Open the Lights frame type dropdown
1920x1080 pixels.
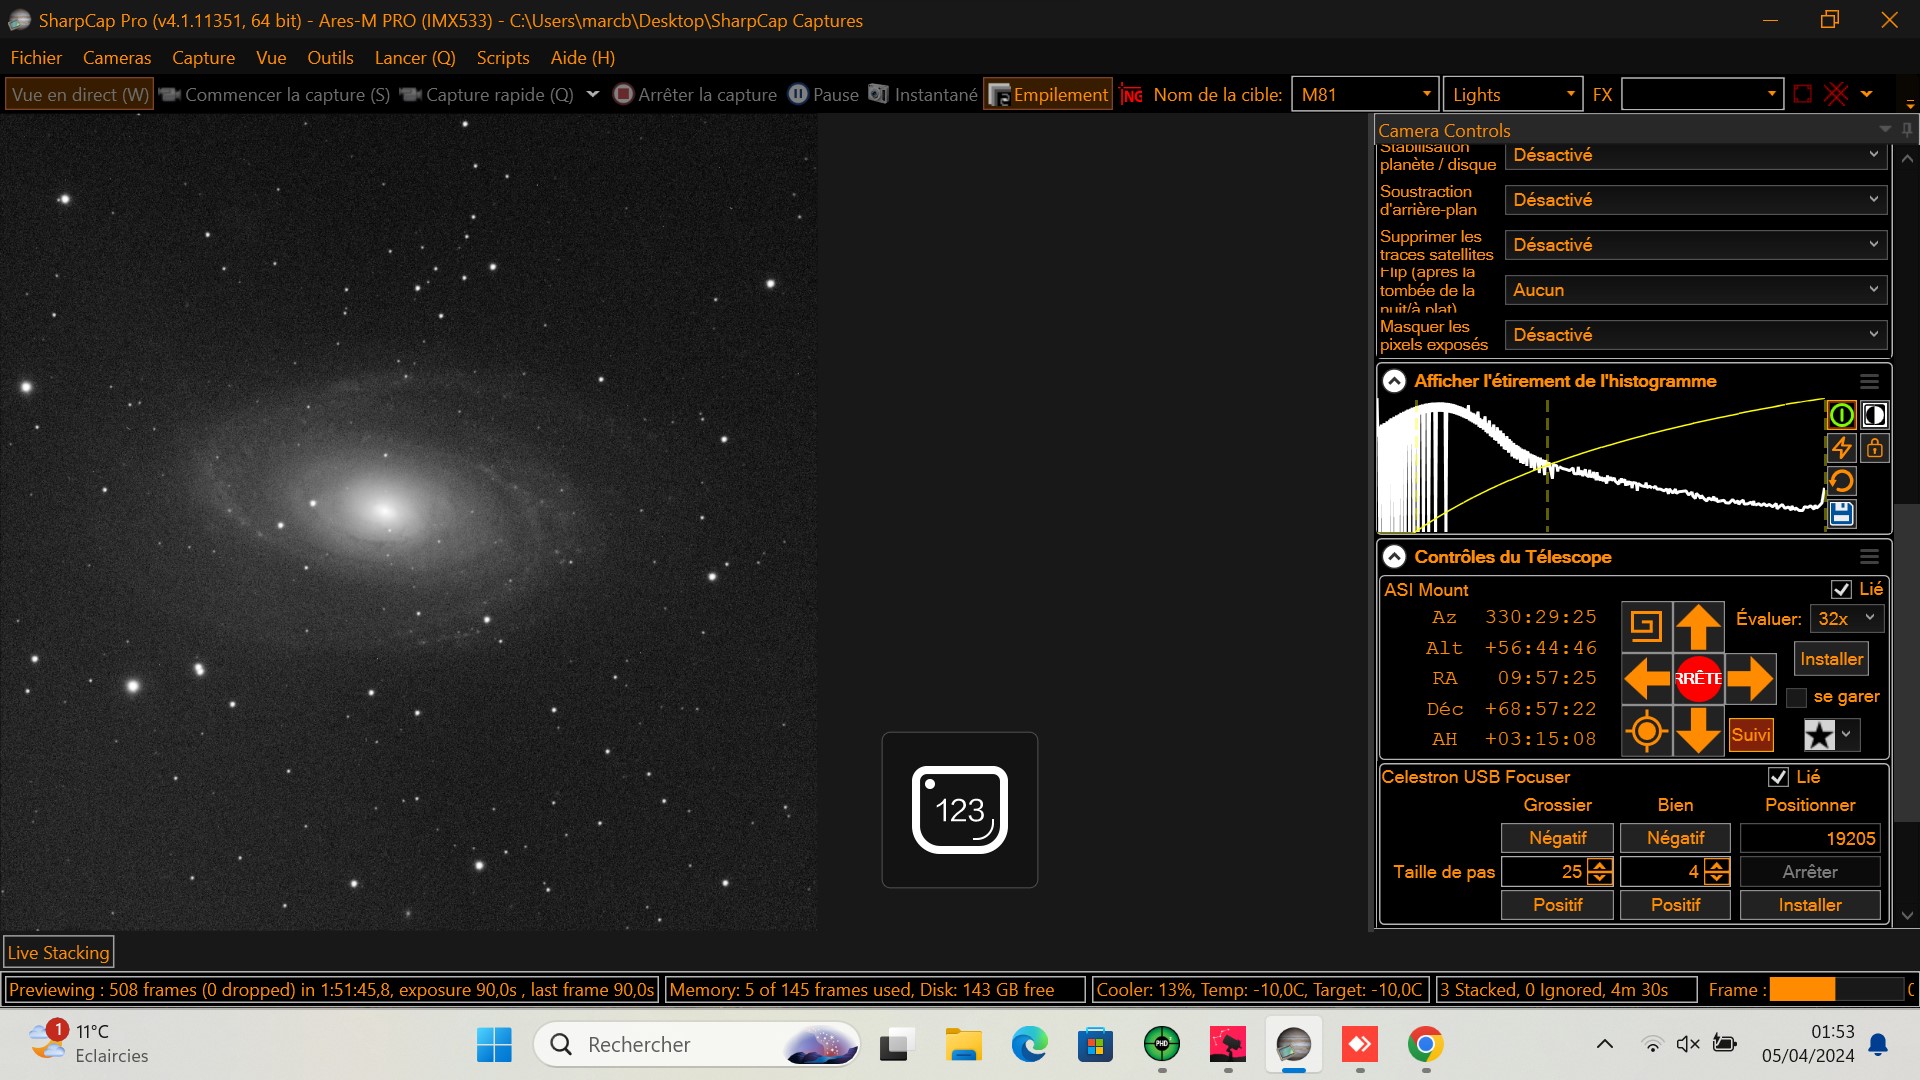click(x=1570, y=93)
